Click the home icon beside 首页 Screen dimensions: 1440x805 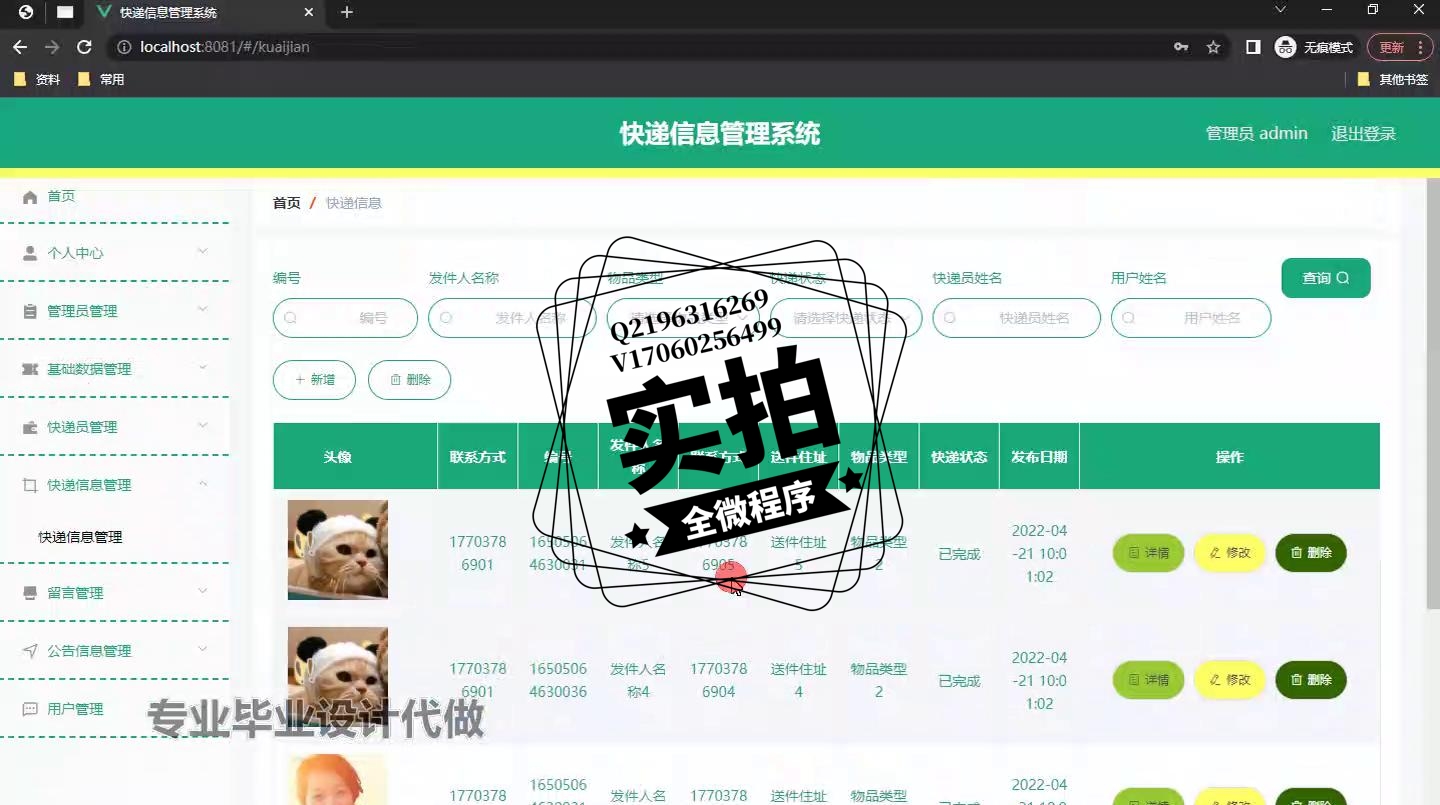coord(30,196)
